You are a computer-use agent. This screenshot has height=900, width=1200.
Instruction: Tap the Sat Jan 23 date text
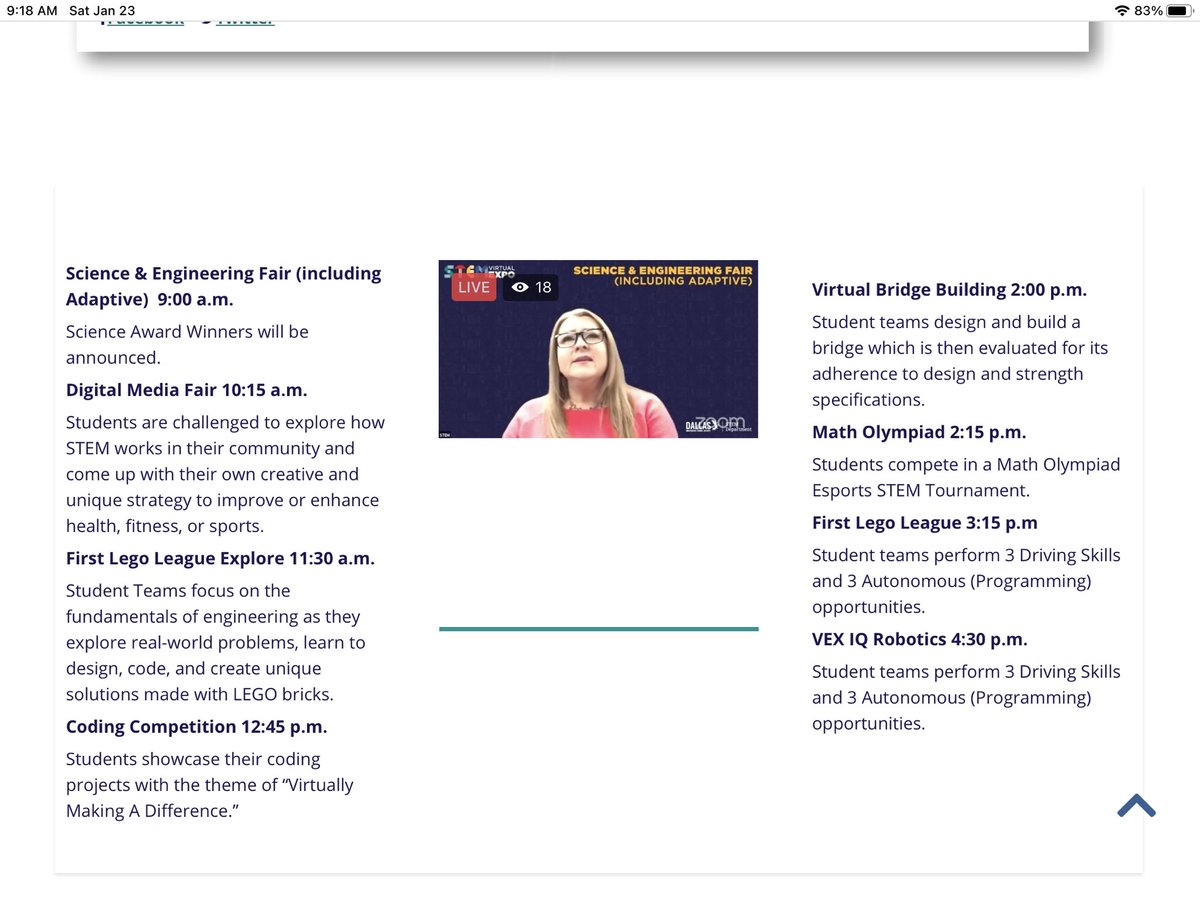coord(102,11)
